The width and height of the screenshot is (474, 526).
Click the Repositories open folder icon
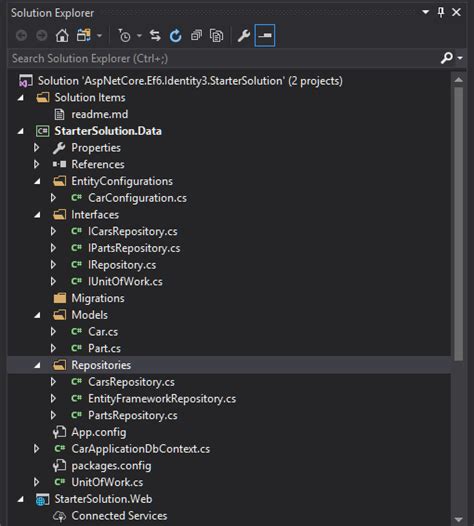(x=60, y=365)
